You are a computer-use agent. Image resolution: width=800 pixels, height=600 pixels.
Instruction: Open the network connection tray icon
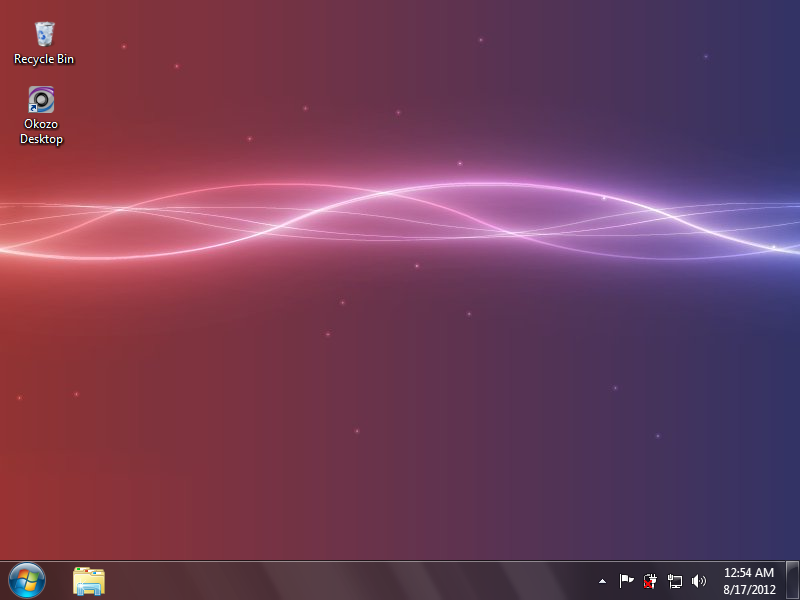point(674,581)
